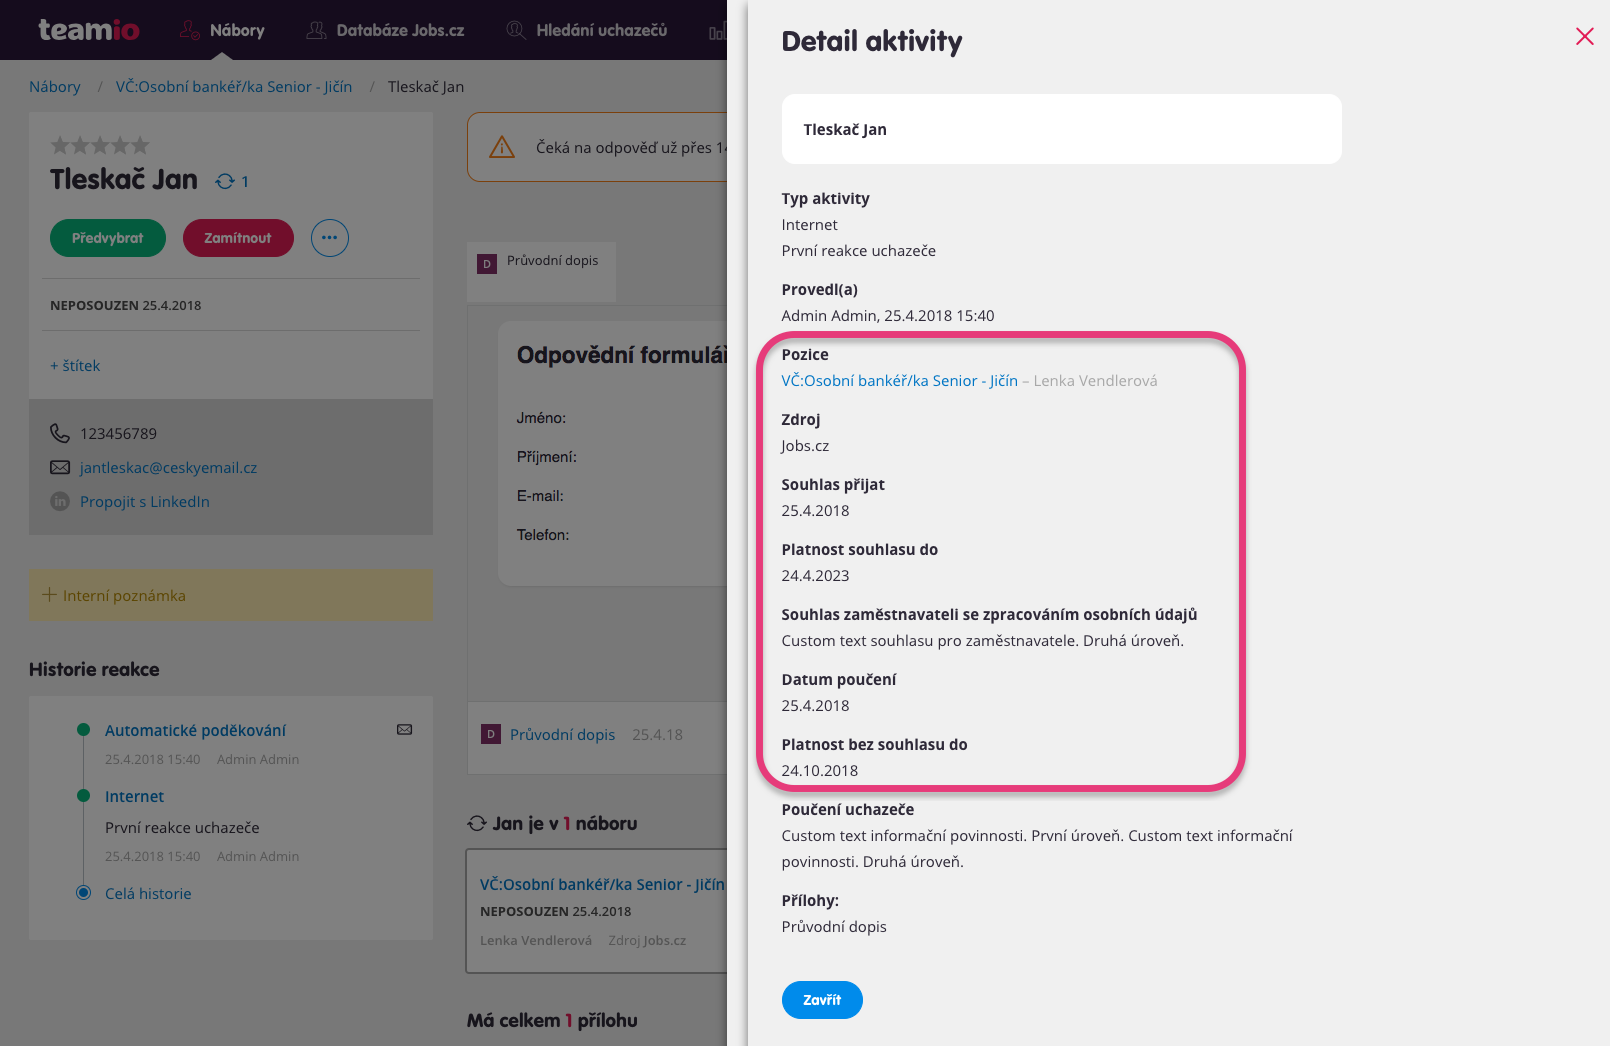Close the Detail aktivity panel with X
1610x1046 pixels.
coord(1584,37)
